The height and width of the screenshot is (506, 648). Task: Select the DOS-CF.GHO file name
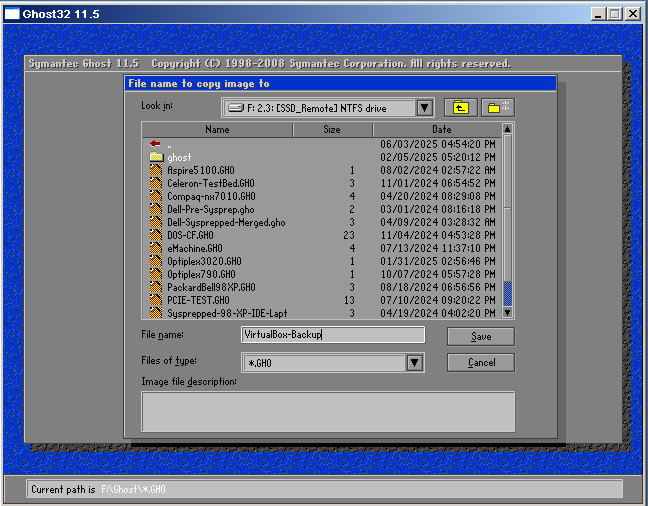click(190, 235)
